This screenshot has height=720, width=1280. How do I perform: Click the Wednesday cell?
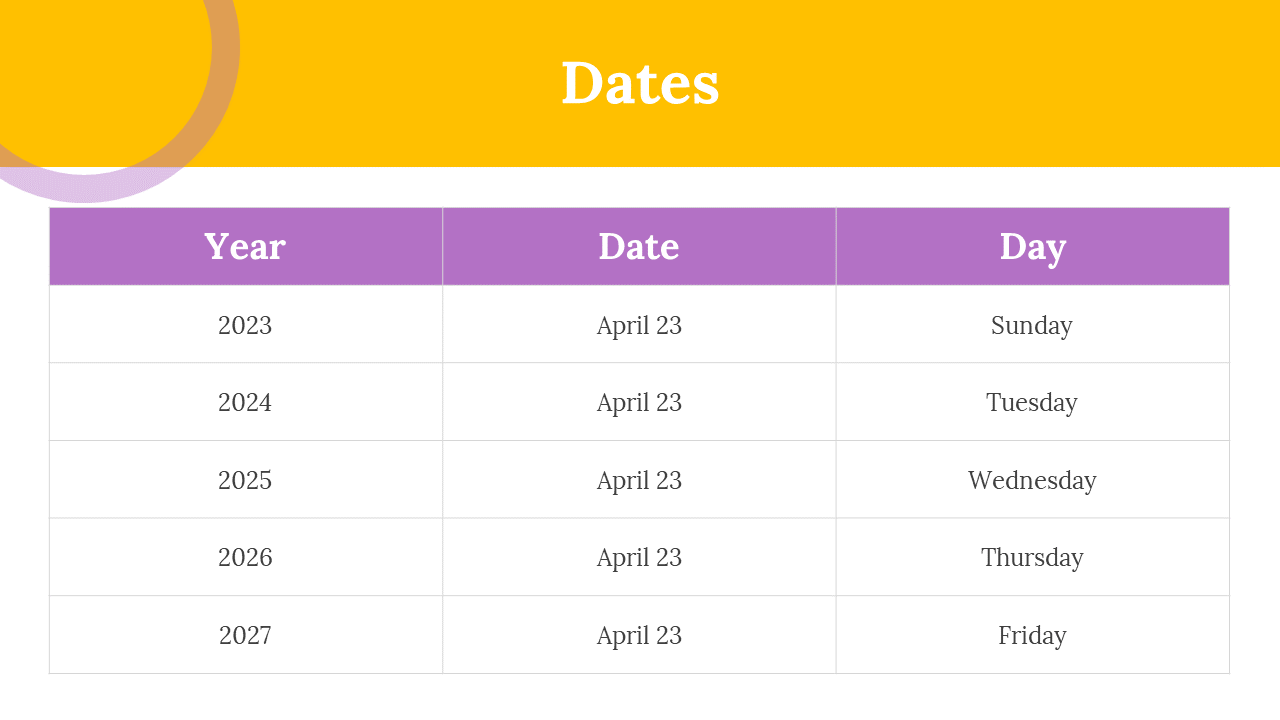pyautogui.click(x=1033, y=480)
